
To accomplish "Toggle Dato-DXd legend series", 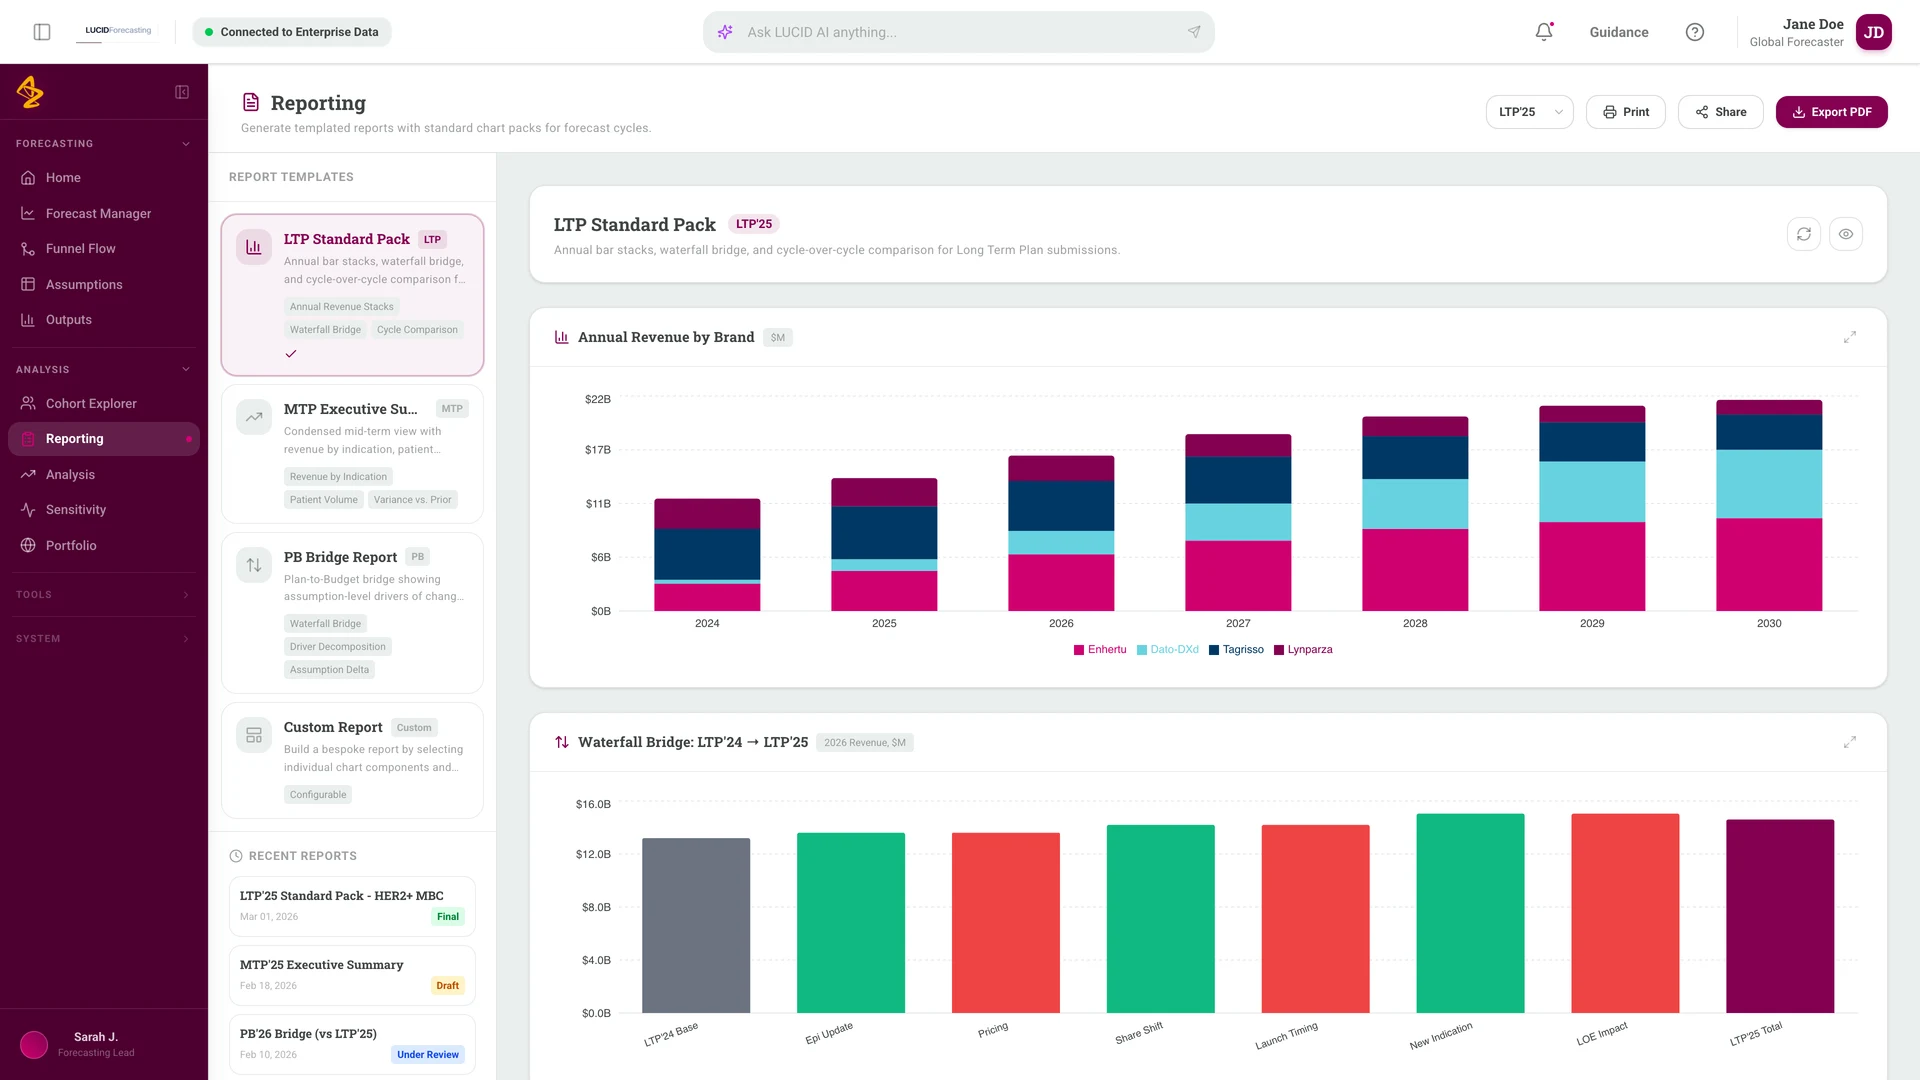I will tap(1167, 650).
